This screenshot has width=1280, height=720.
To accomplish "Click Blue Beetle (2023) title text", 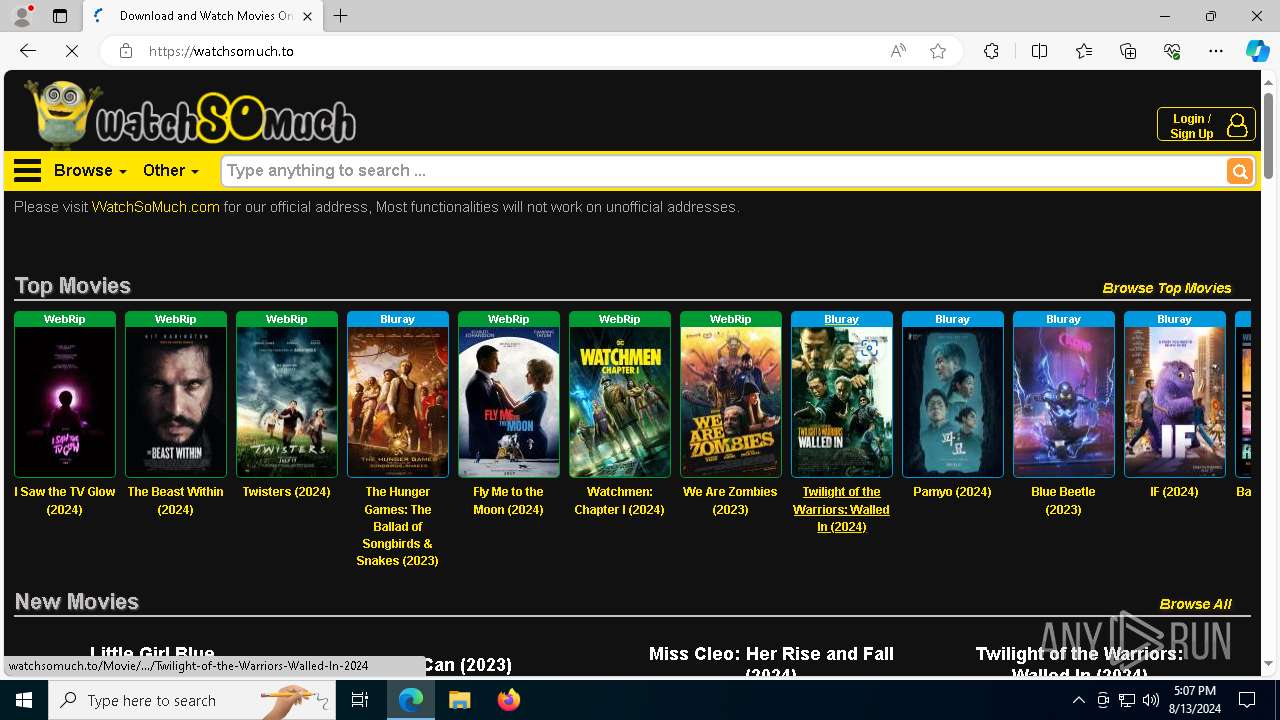I will 1063,500.
